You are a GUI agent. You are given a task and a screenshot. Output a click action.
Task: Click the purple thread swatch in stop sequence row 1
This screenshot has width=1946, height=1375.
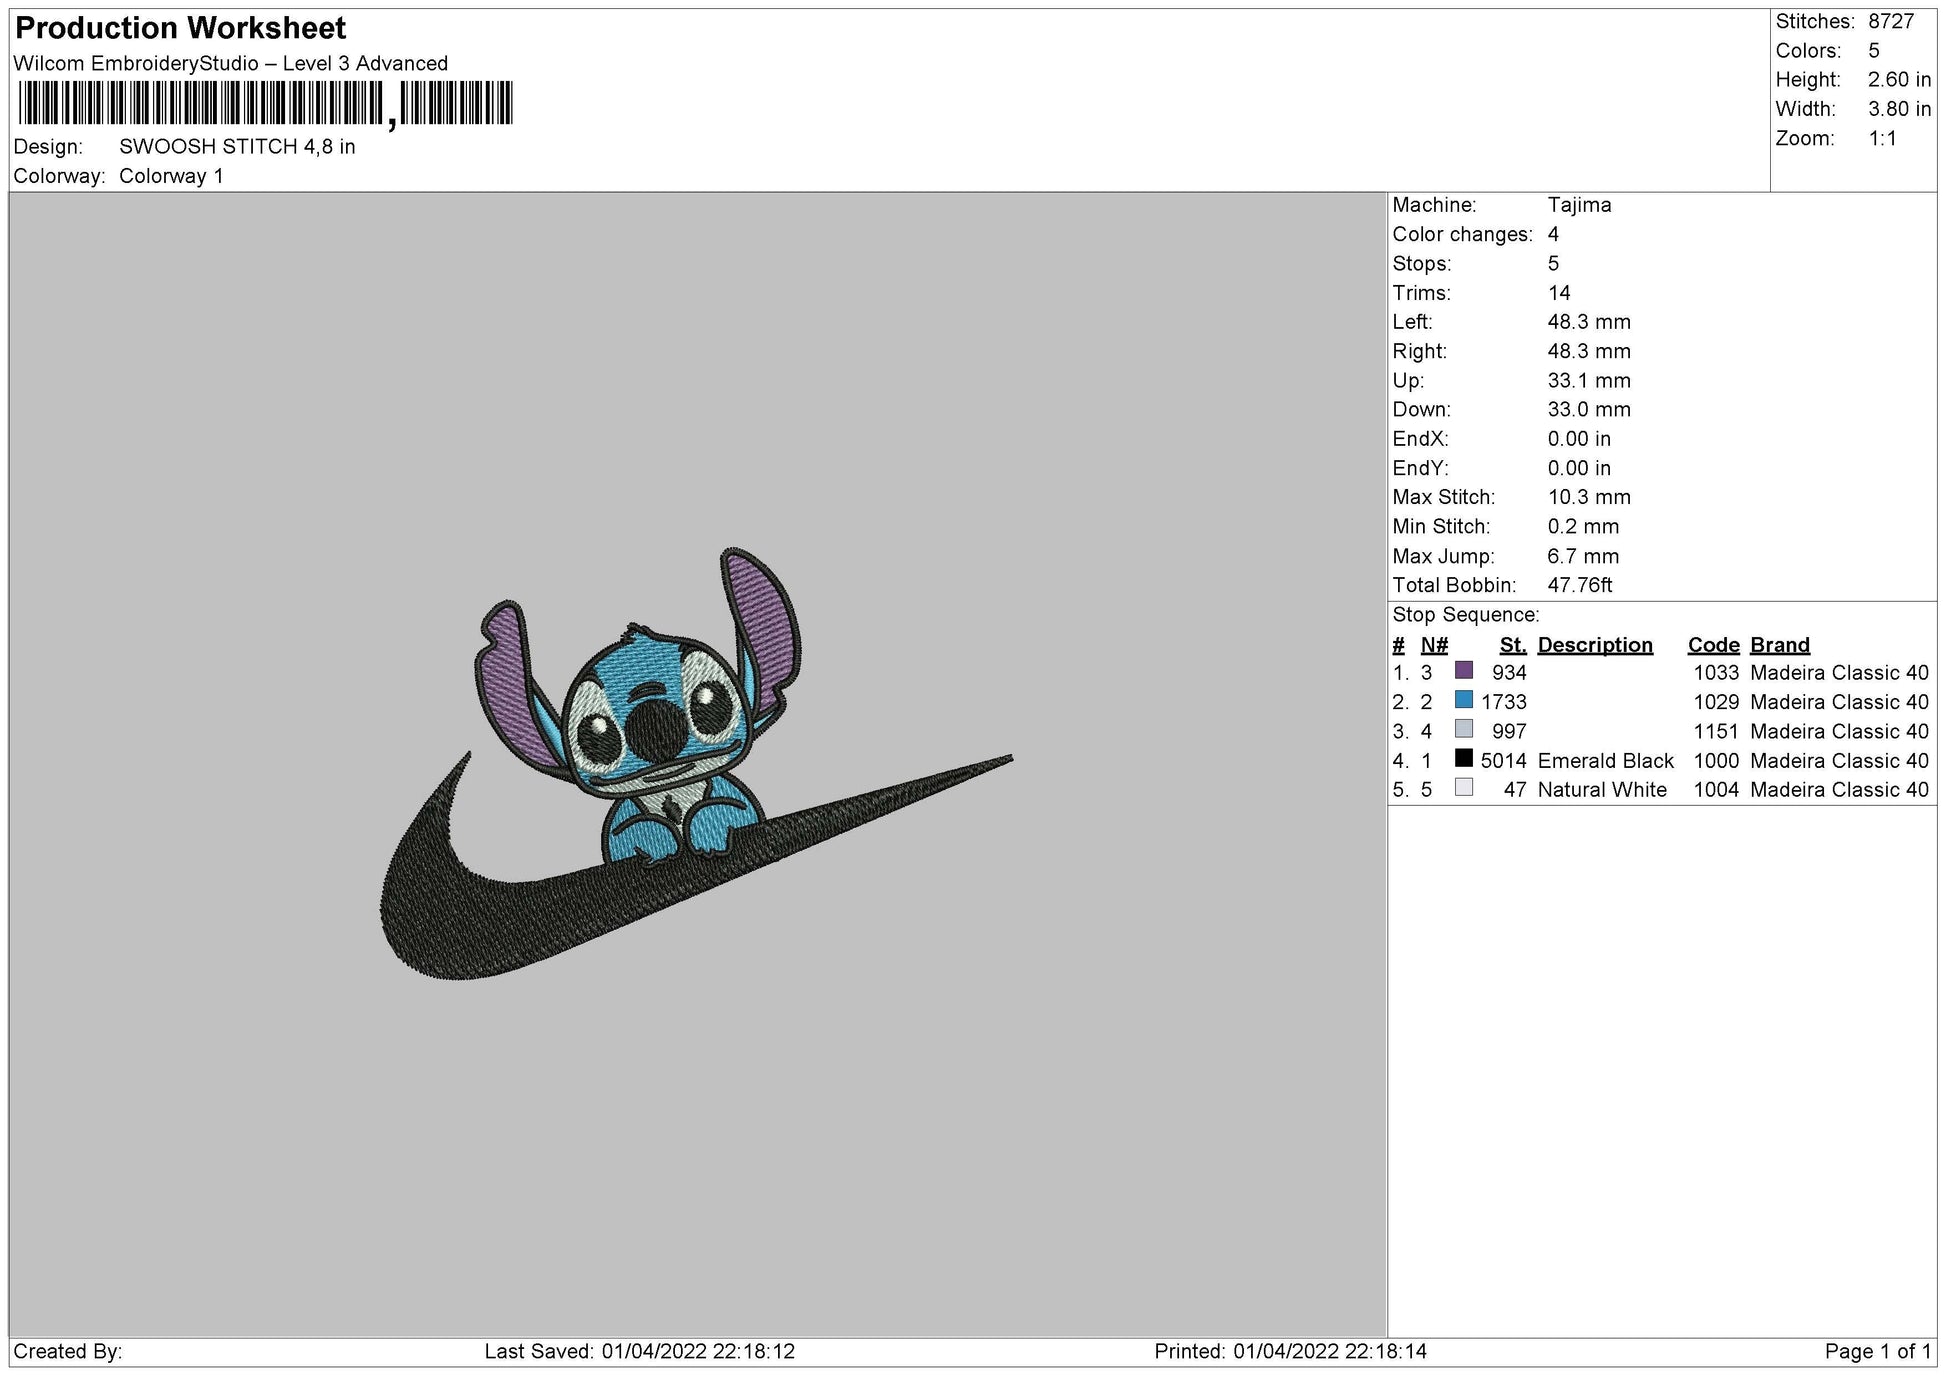(x=1466, y=673)
